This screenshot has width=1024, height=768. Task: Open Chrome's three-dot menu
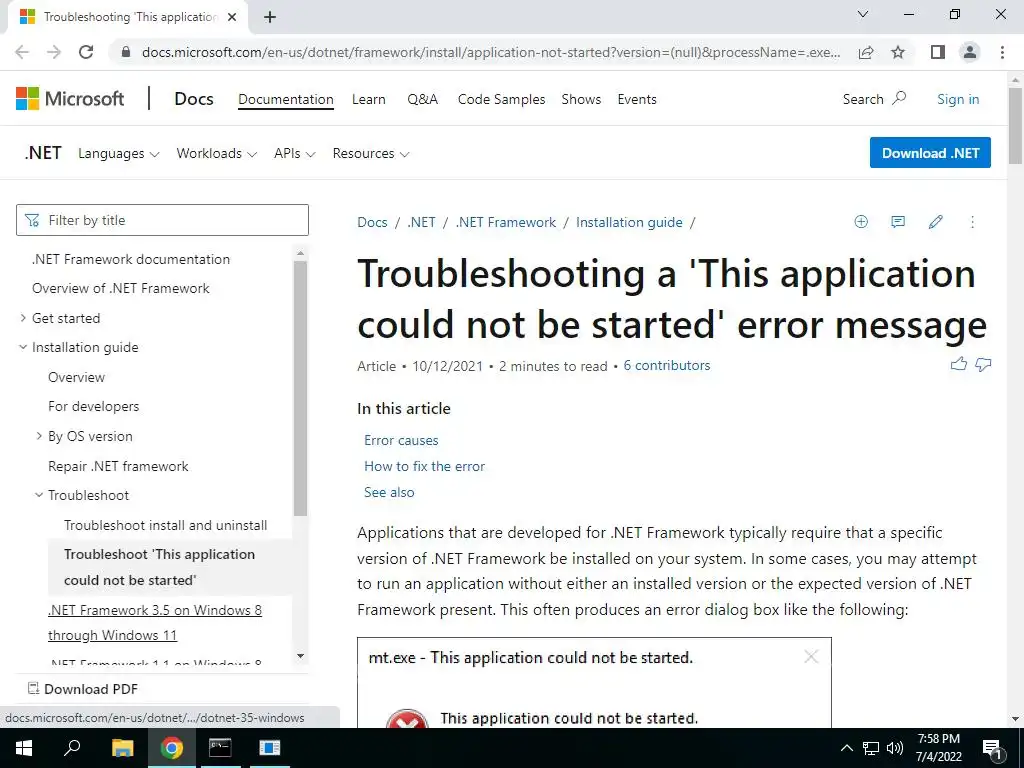coord(1002,52)
